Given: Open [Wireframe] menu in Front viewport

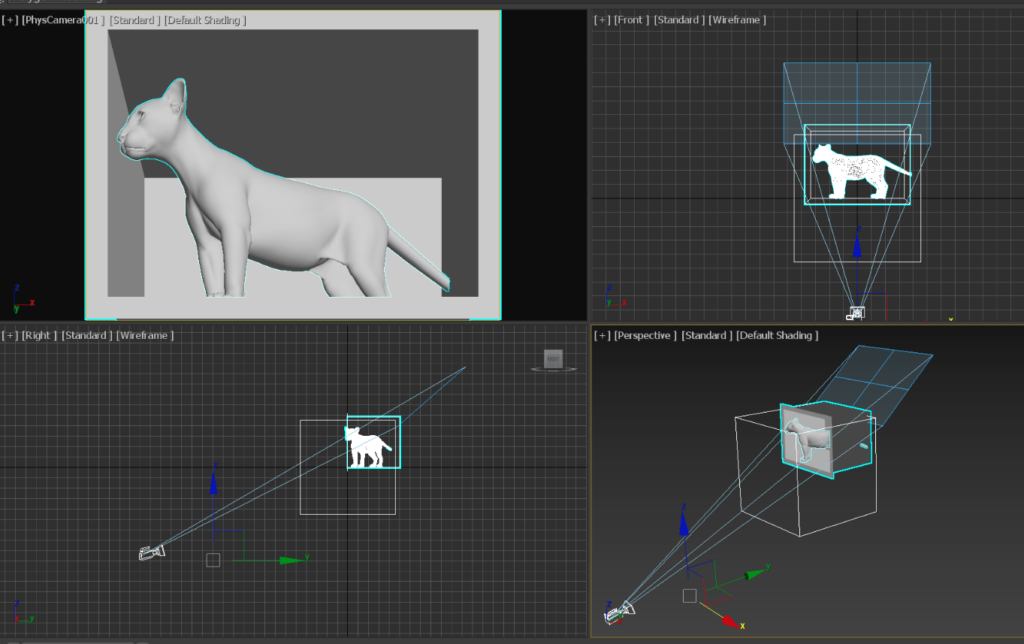Looking at the screenshot, I should pos(737,20).
